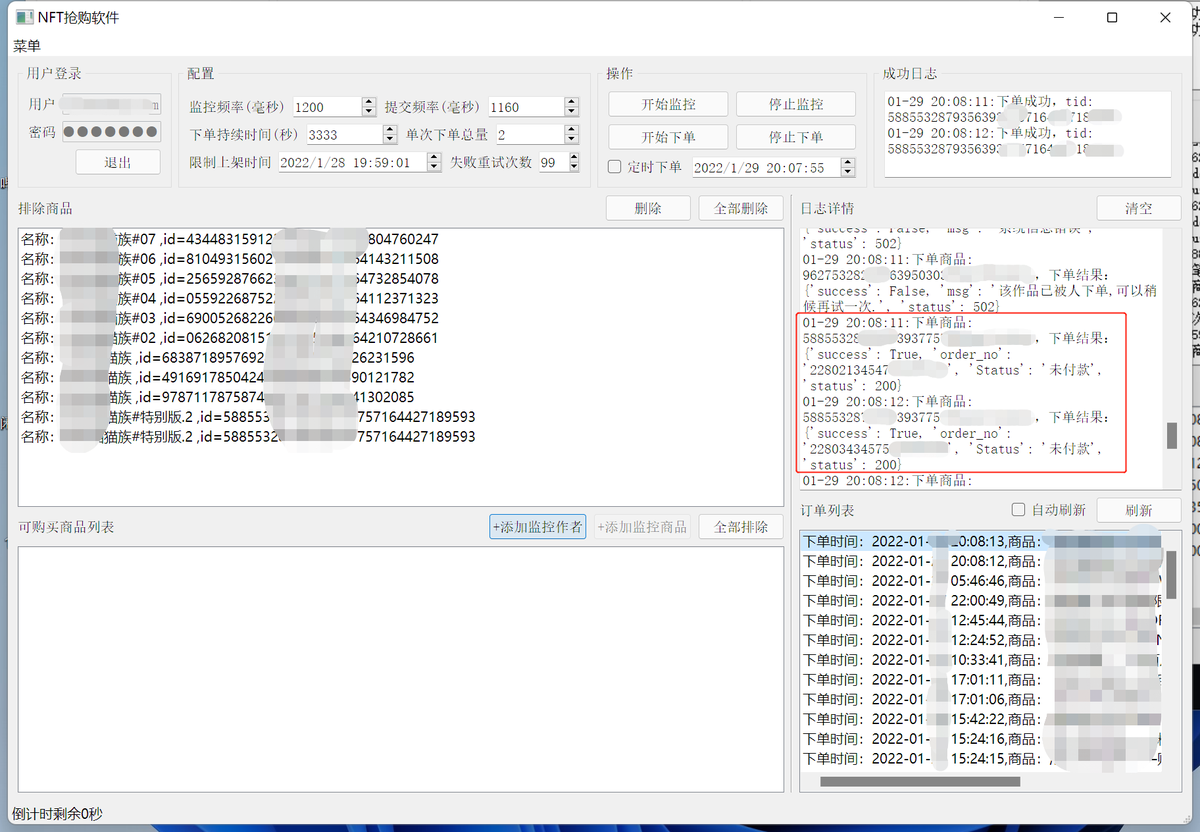1200x832 pixels.
Task: Increase 提交频率 with its up arrow
Action: [x=571, y=102]
